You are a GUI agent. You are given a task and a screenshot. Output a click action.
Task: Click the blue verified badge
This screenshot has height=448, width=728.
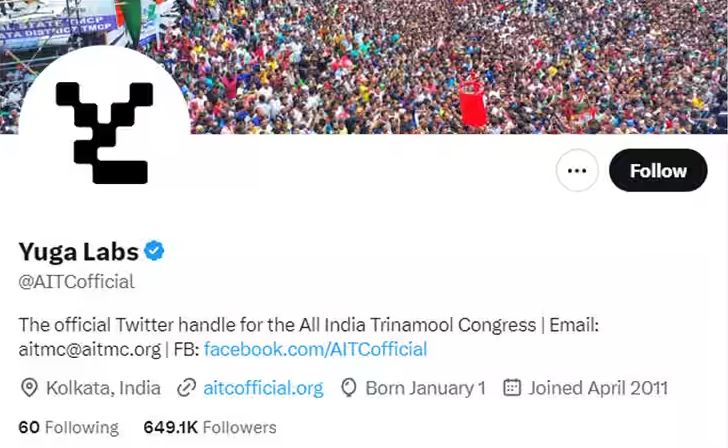pyautogui.click(x=154, y=251)
